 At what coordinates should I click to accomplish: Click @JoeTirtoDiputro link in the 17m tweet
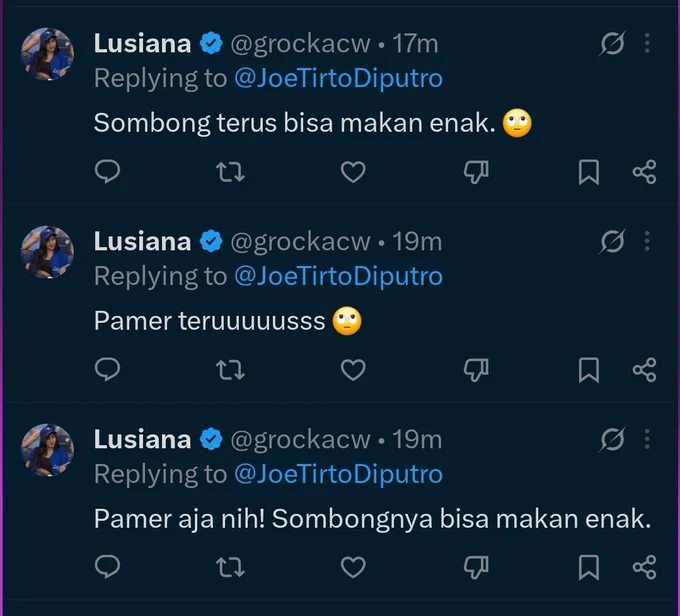coord(338,79)
